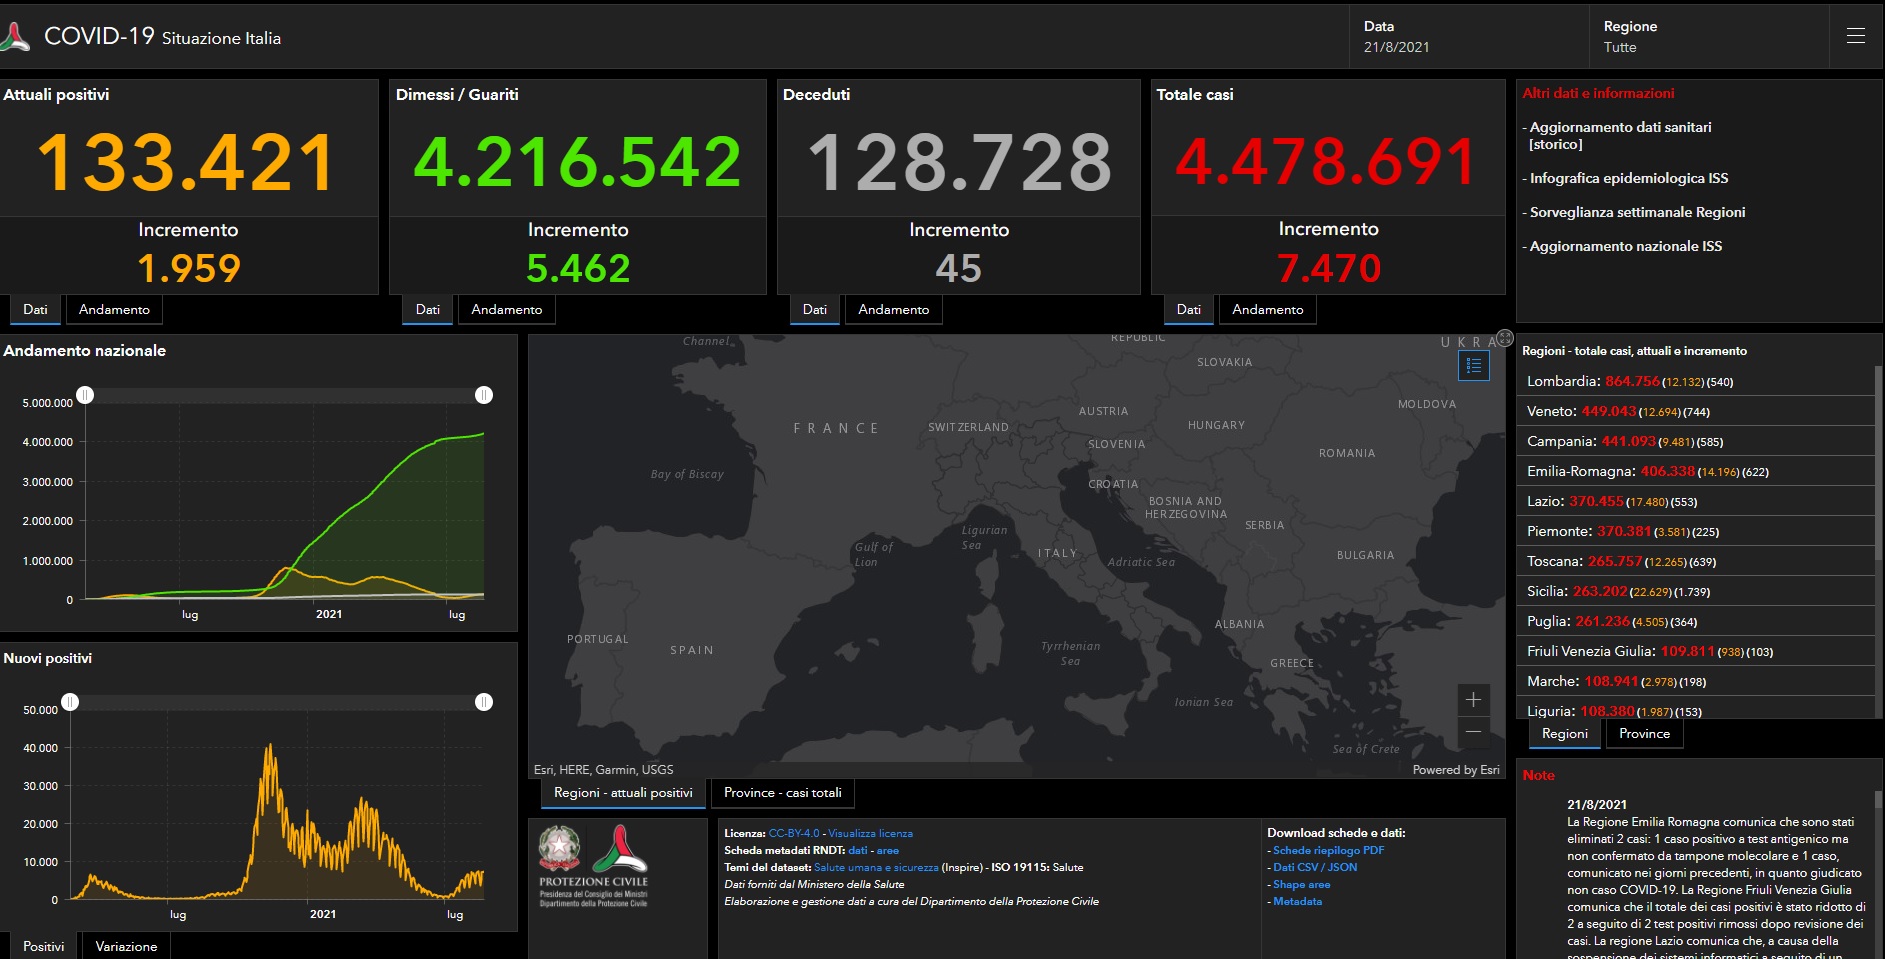Click the COVID-19 dashboard logo icon
The image size is (1885, 959).
tap(15, 38)
